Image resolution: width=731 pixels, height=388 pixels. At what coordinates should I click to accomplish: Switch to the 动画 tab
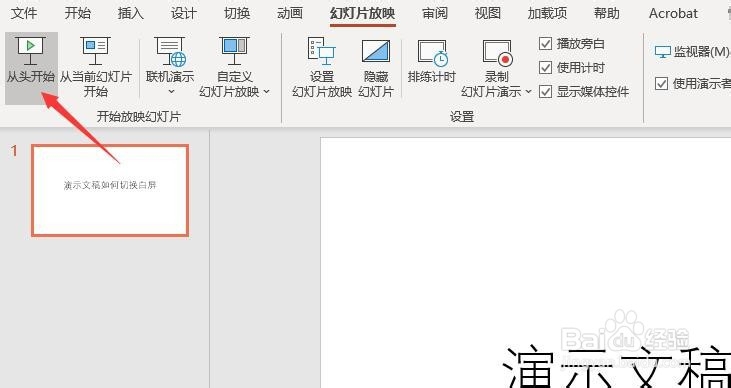point(290,13)
